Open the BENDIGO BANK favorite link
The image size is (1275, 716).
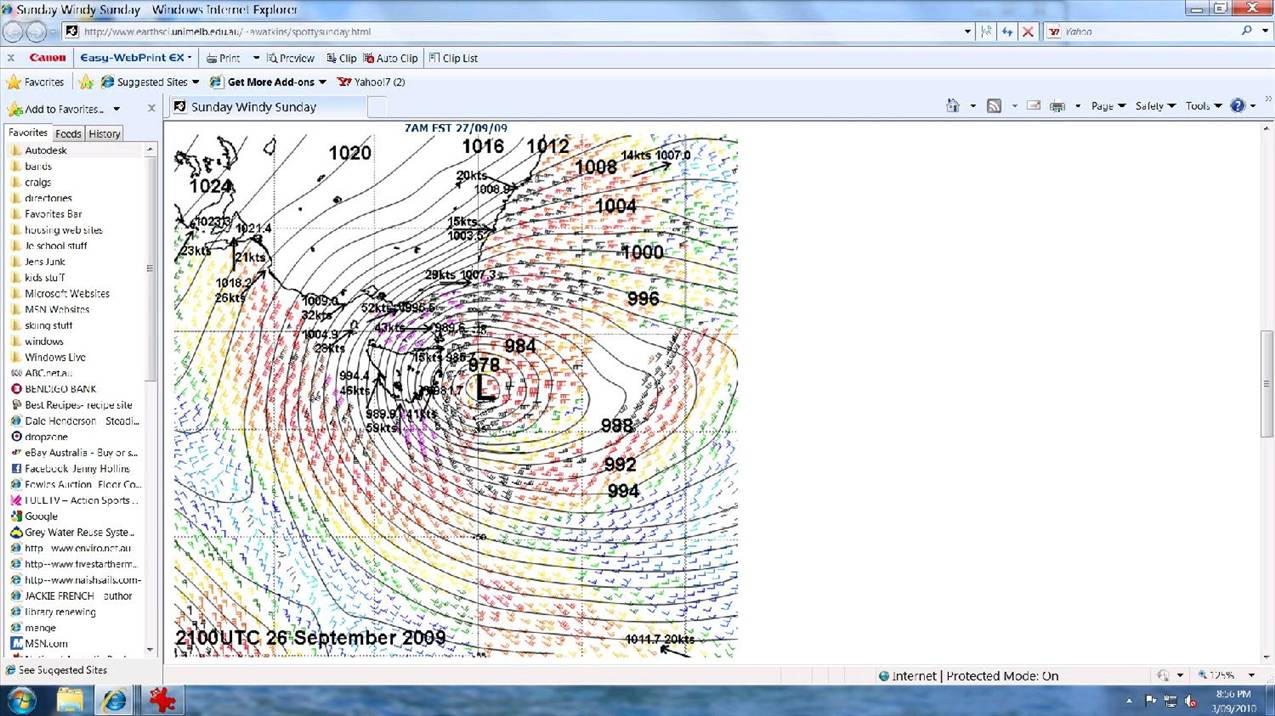coord(60,389)
